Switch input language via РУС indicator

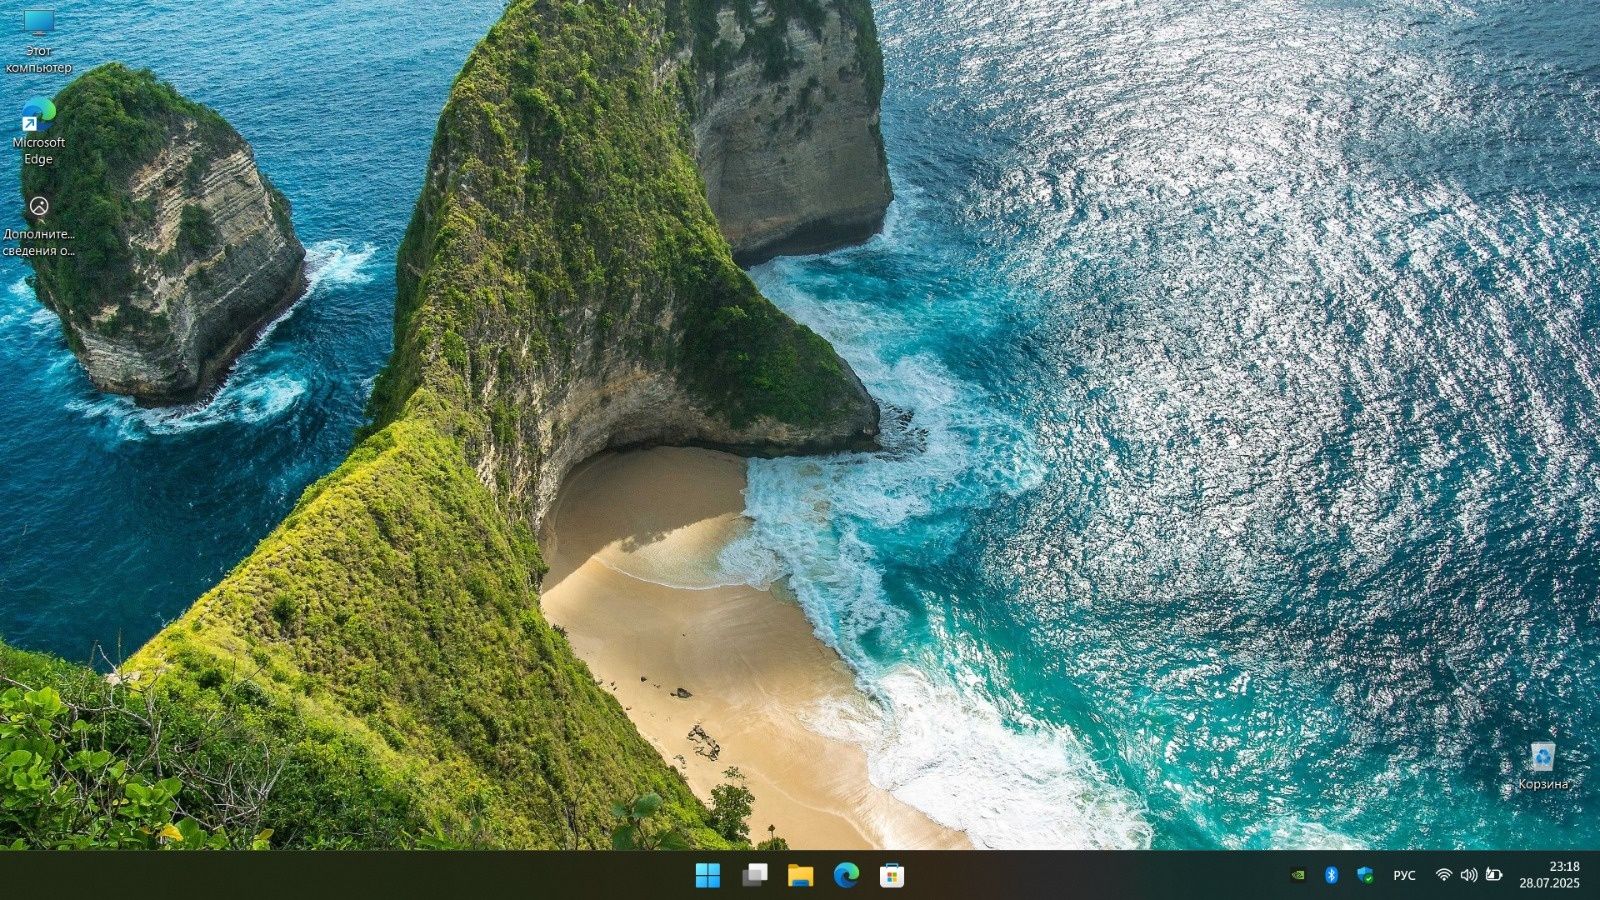coord(1404,875)
